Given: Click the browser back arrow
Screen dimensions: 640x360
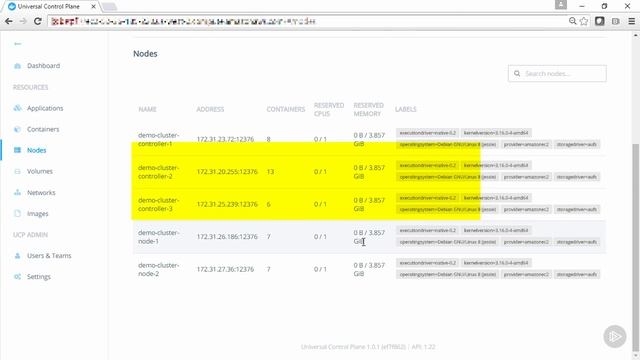Looking at the screenshot, I should point(9,21).
